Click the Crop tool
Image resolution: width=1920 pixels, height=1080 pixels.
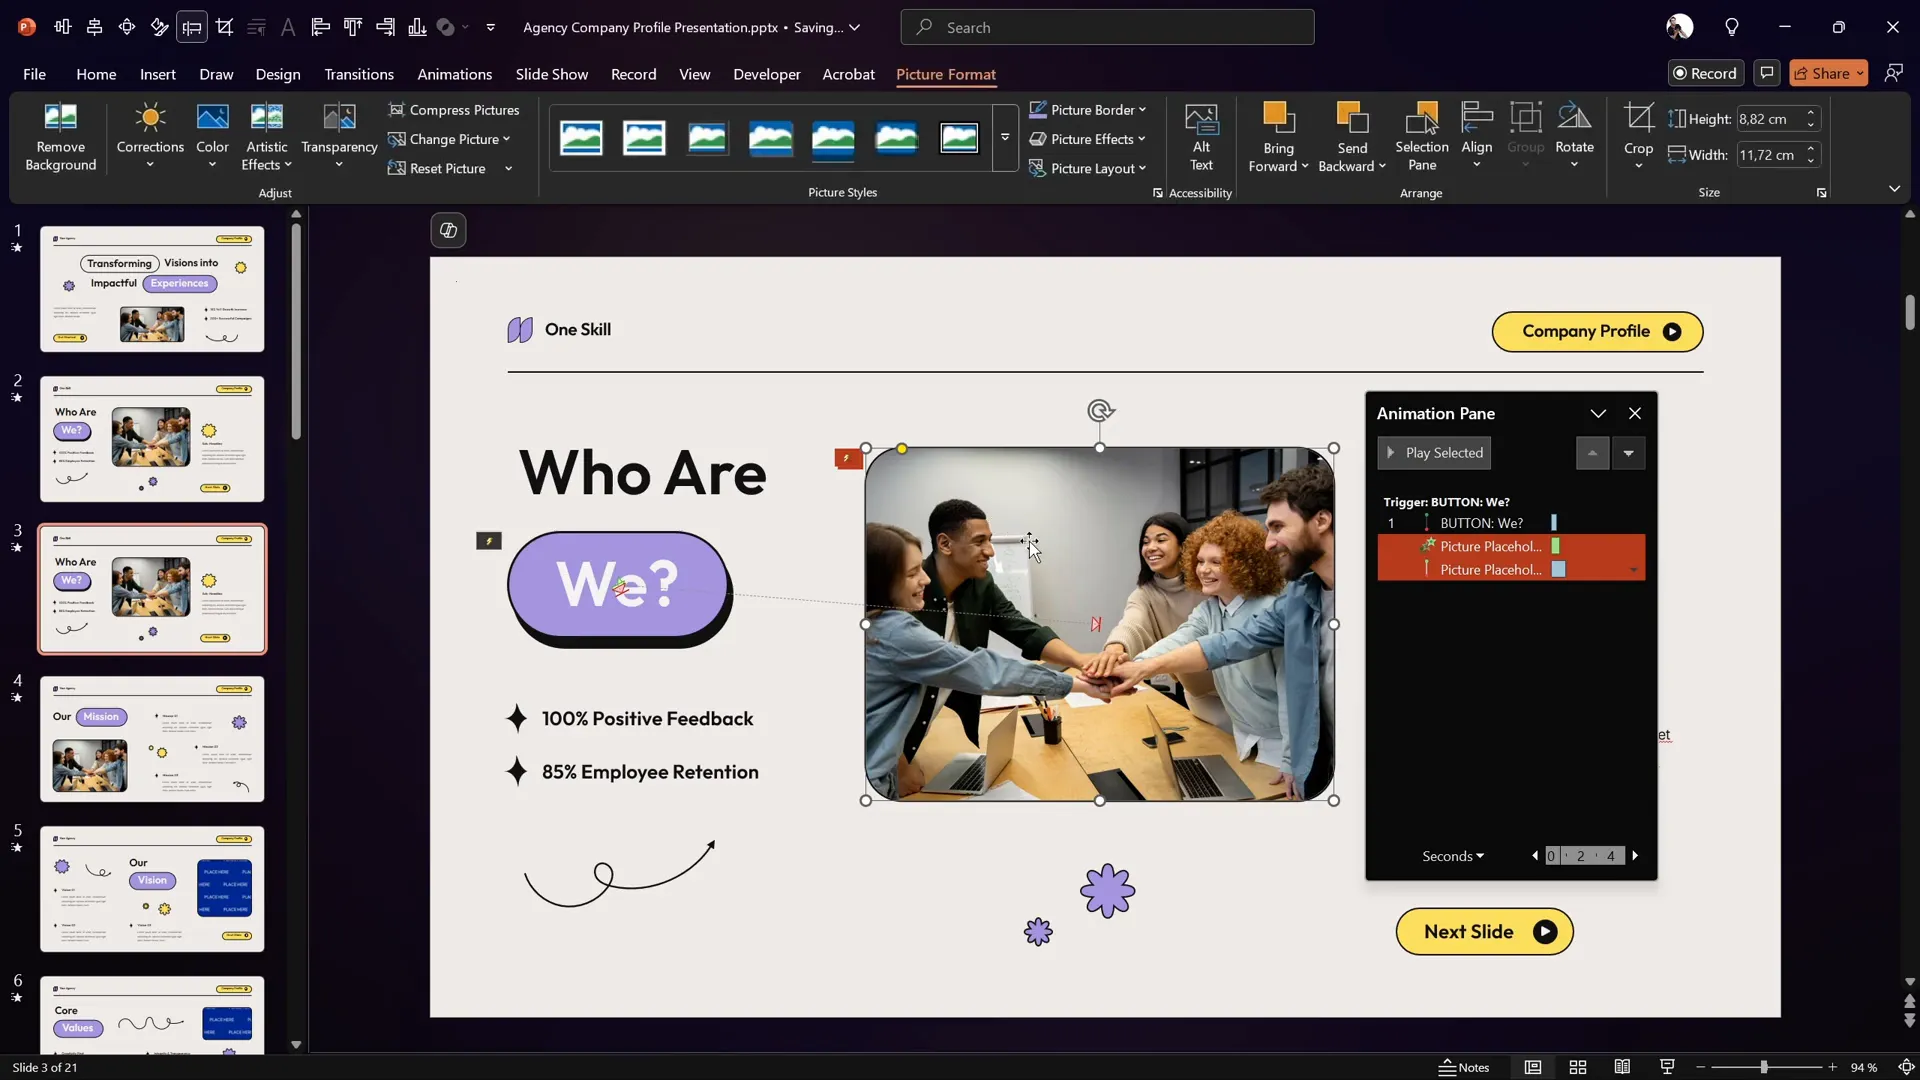[x=1639, y=133]
